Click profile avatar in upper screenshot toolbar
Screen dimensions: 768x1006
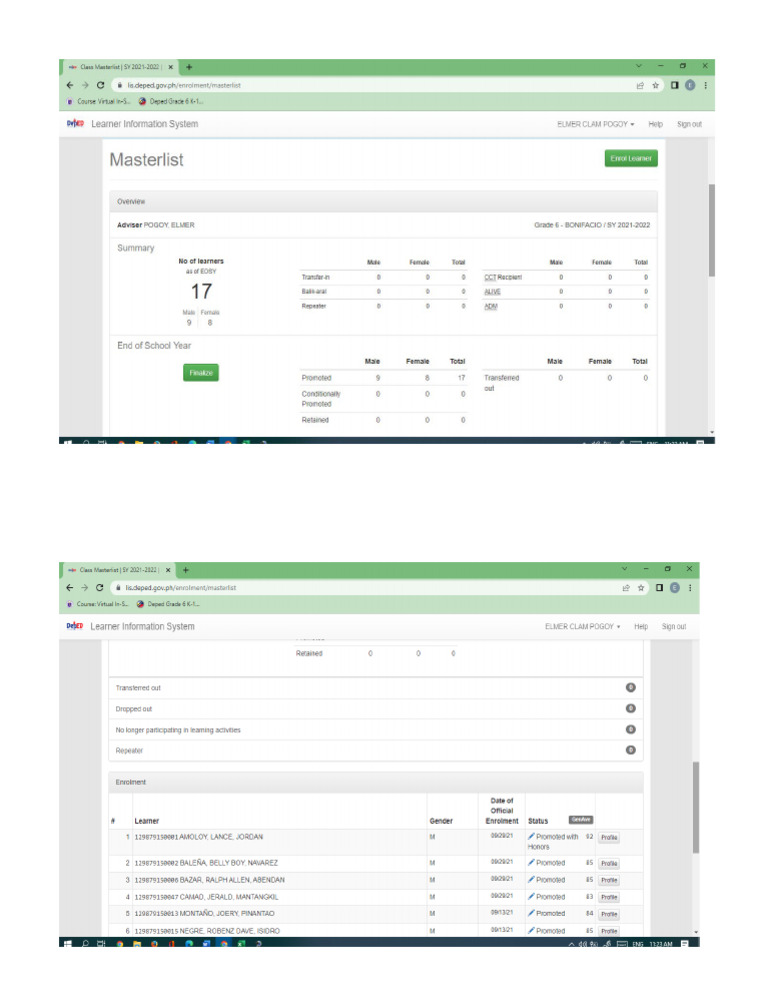pyautogui.click(x=690, y=85)
